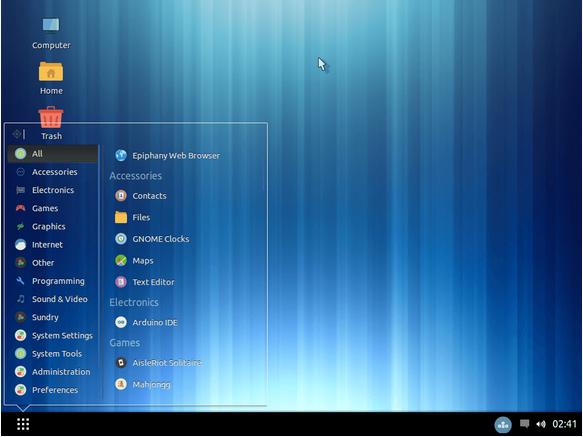Open the notifications tray icon

click(524, 424)
